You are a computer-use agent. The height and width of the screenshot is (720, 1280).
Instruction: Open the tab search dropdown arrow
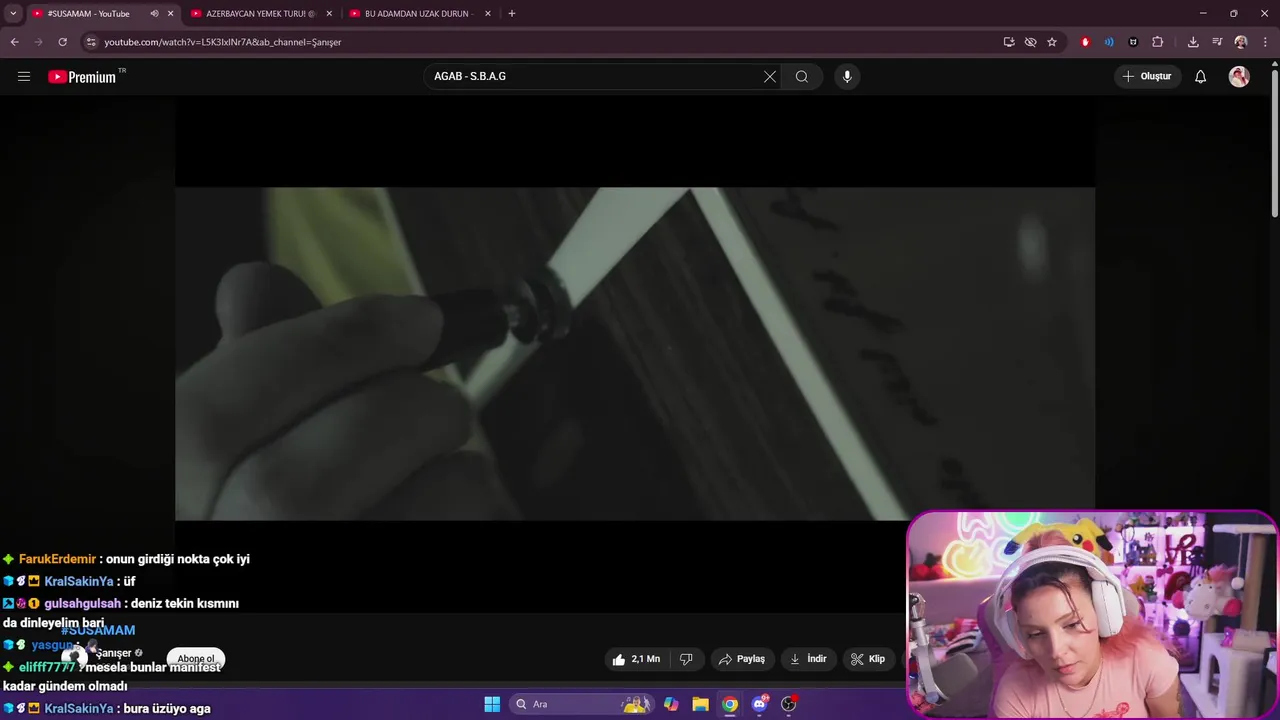[13, 14]
